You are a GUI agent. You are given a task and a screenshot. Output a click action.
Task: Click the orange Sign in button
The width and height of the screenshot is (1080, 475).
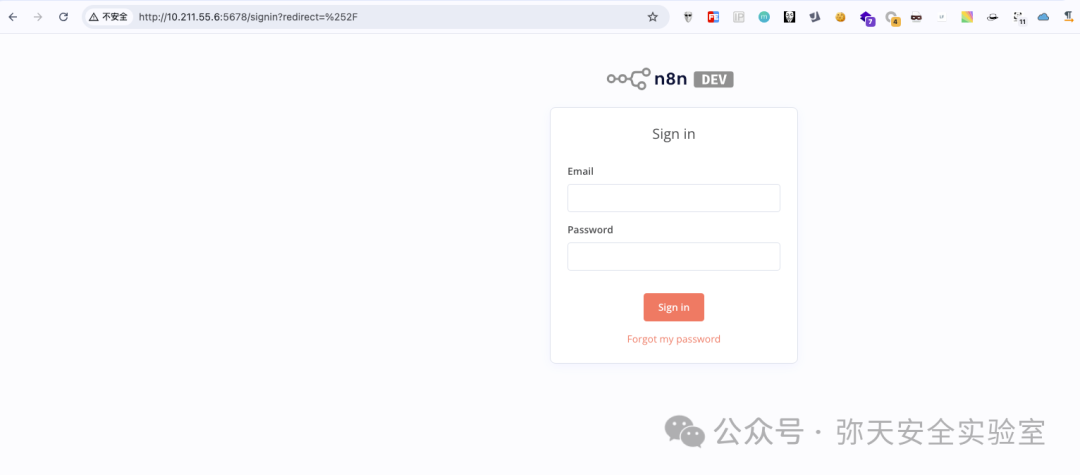[674, 307]
